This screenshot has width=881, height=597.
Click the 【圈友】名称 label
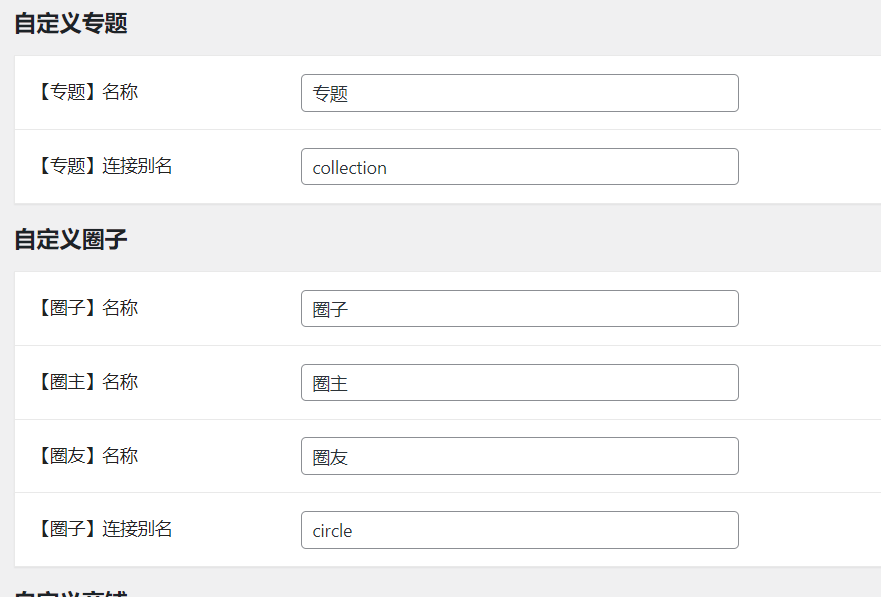88,455
